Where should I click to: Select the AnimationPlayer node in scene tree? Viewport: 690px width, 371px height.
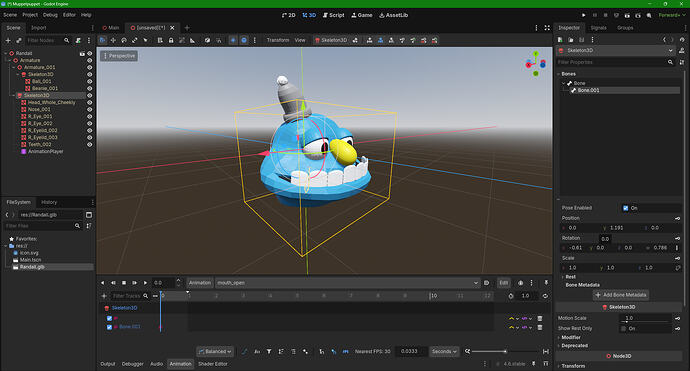pyautogui.click(x=45, y=151)
